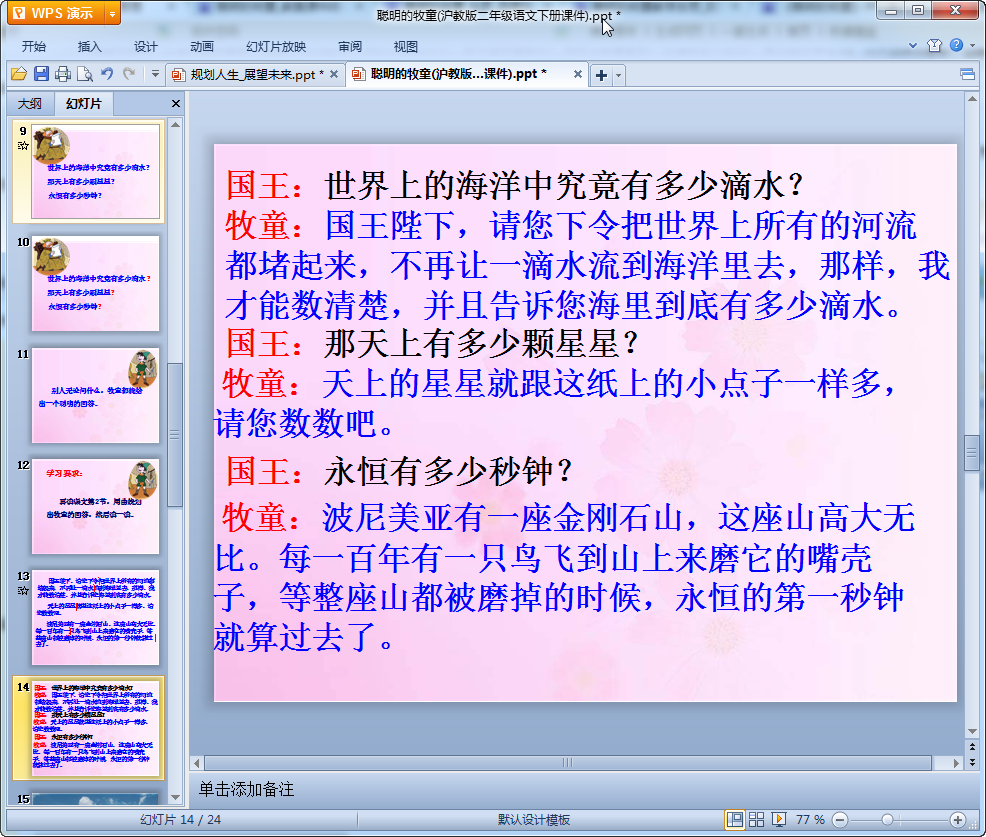Go to previous slide double-arrow button
Screen dimensions: 986x837
click(972, 746)
